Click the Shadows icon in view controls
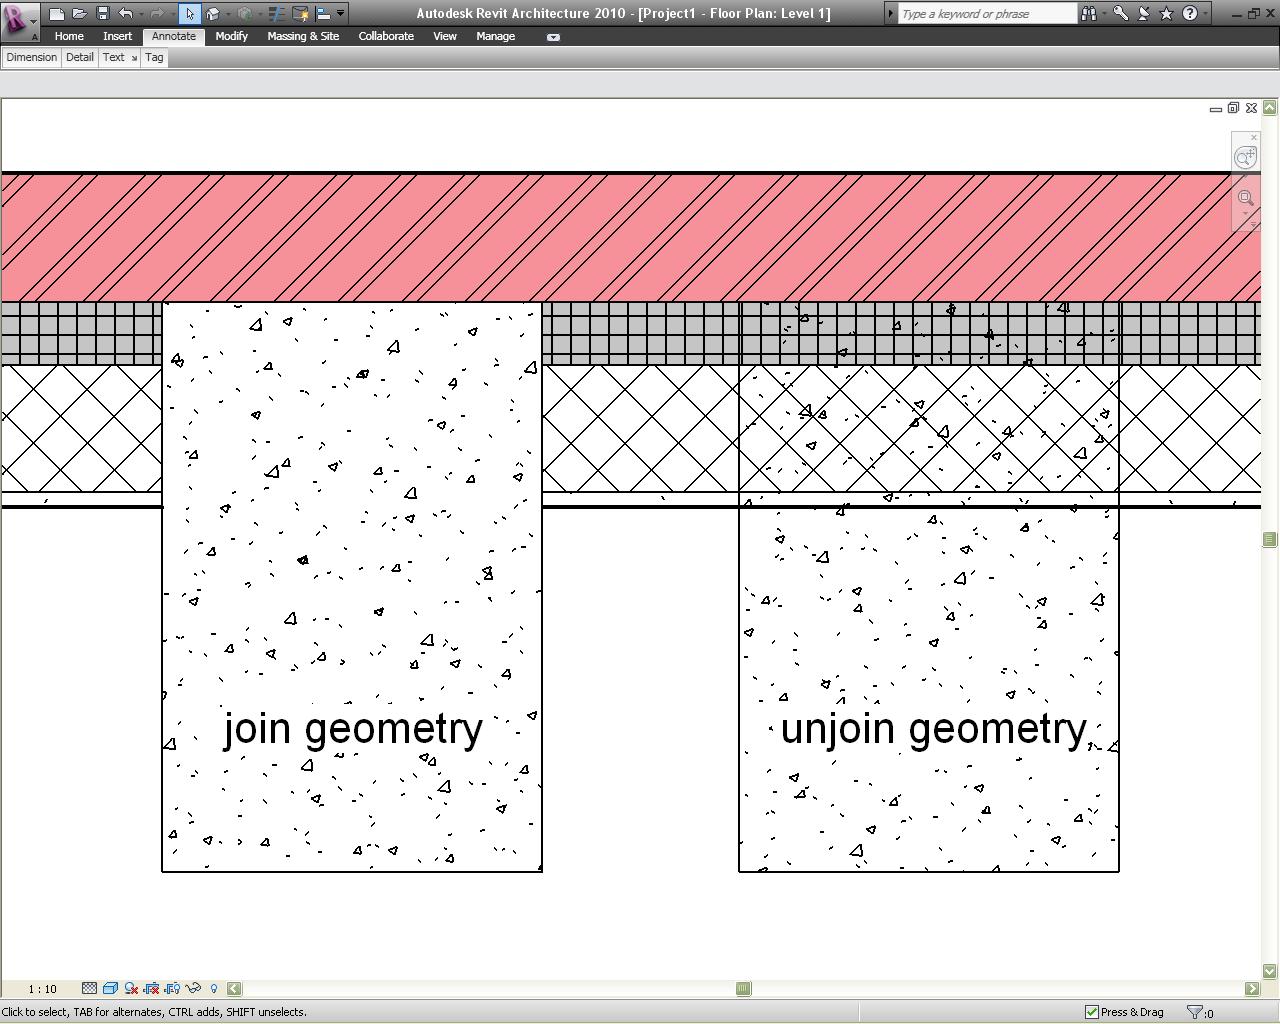 pos(131,989)
